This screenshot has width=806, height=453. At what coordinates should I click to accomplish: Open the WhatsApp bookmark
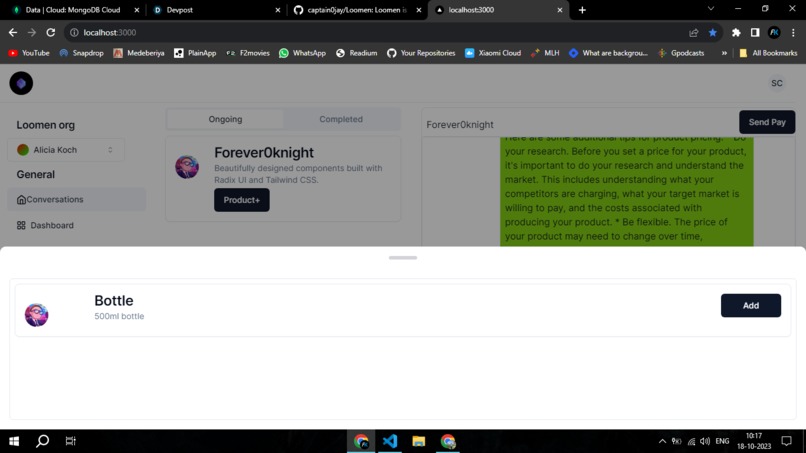pyautogui.click(x=302, y=53)
